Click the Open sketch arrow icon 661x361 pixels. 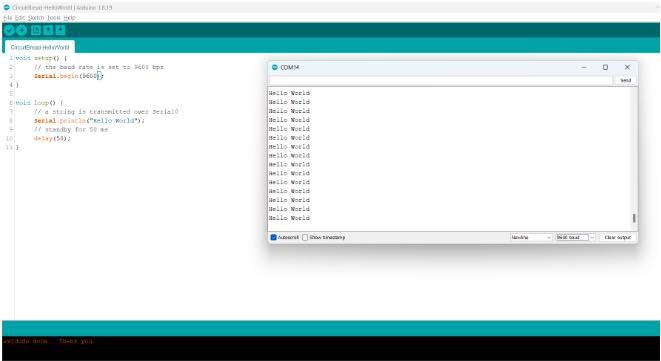48,30
